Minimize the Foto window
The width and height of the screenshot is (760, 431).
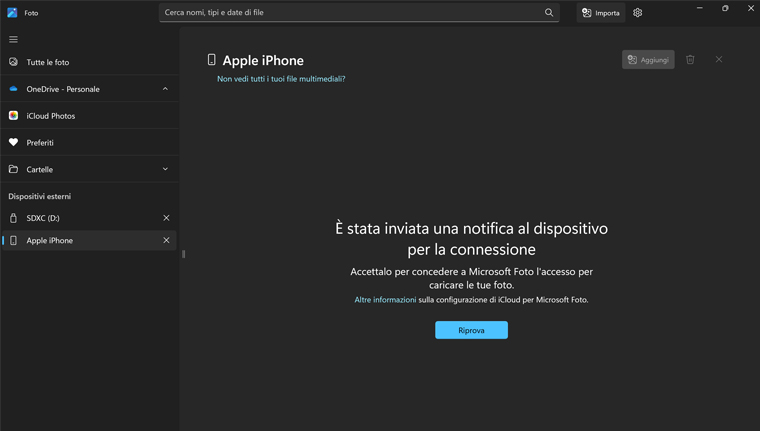(x=699, y=8)
